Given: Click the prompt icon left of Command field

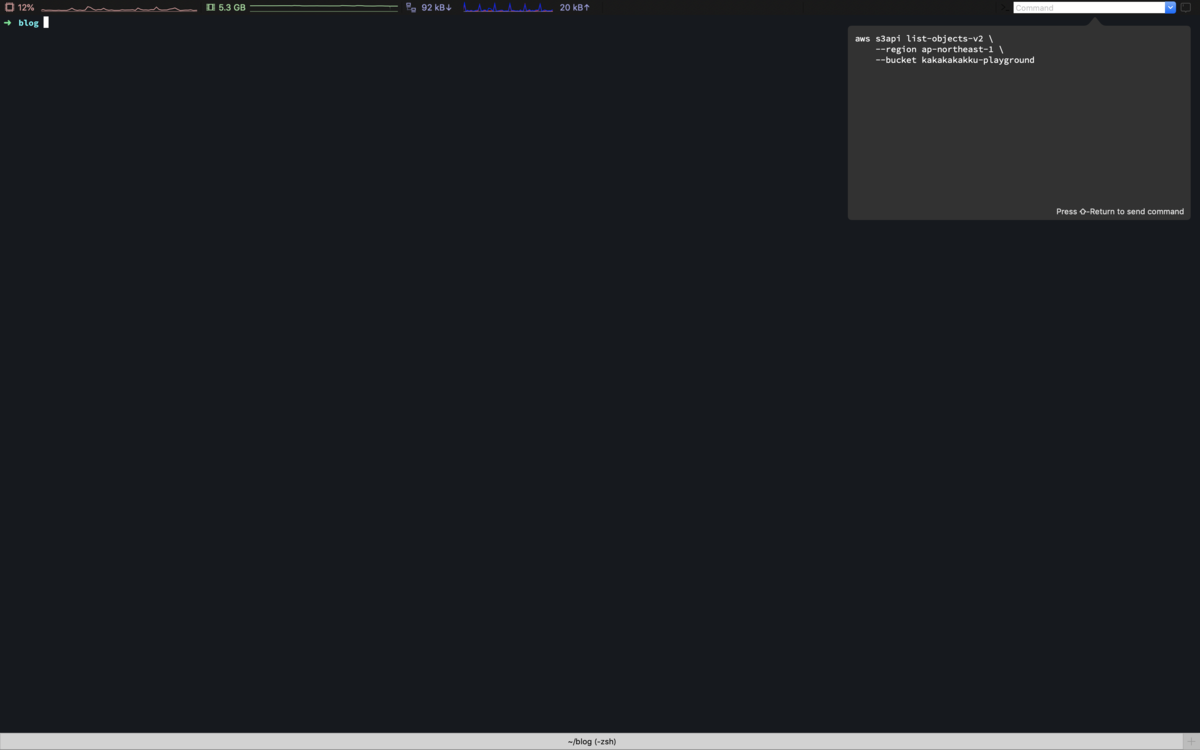Looking at the screenshot, I should click(x=1007, y=7).
